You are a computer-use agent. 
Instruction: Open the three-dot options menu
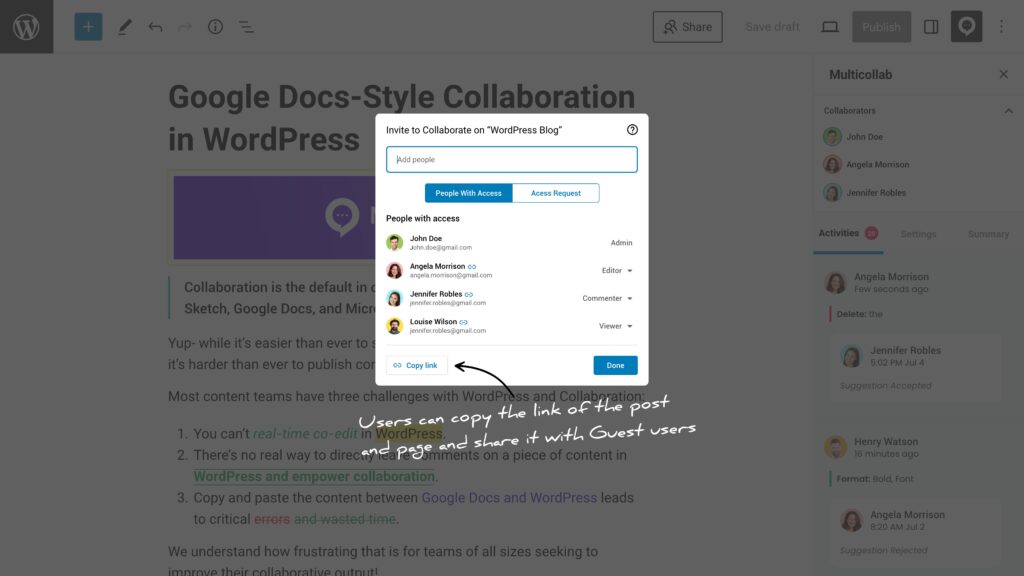pyautogui.click(x=1001, y=27)
